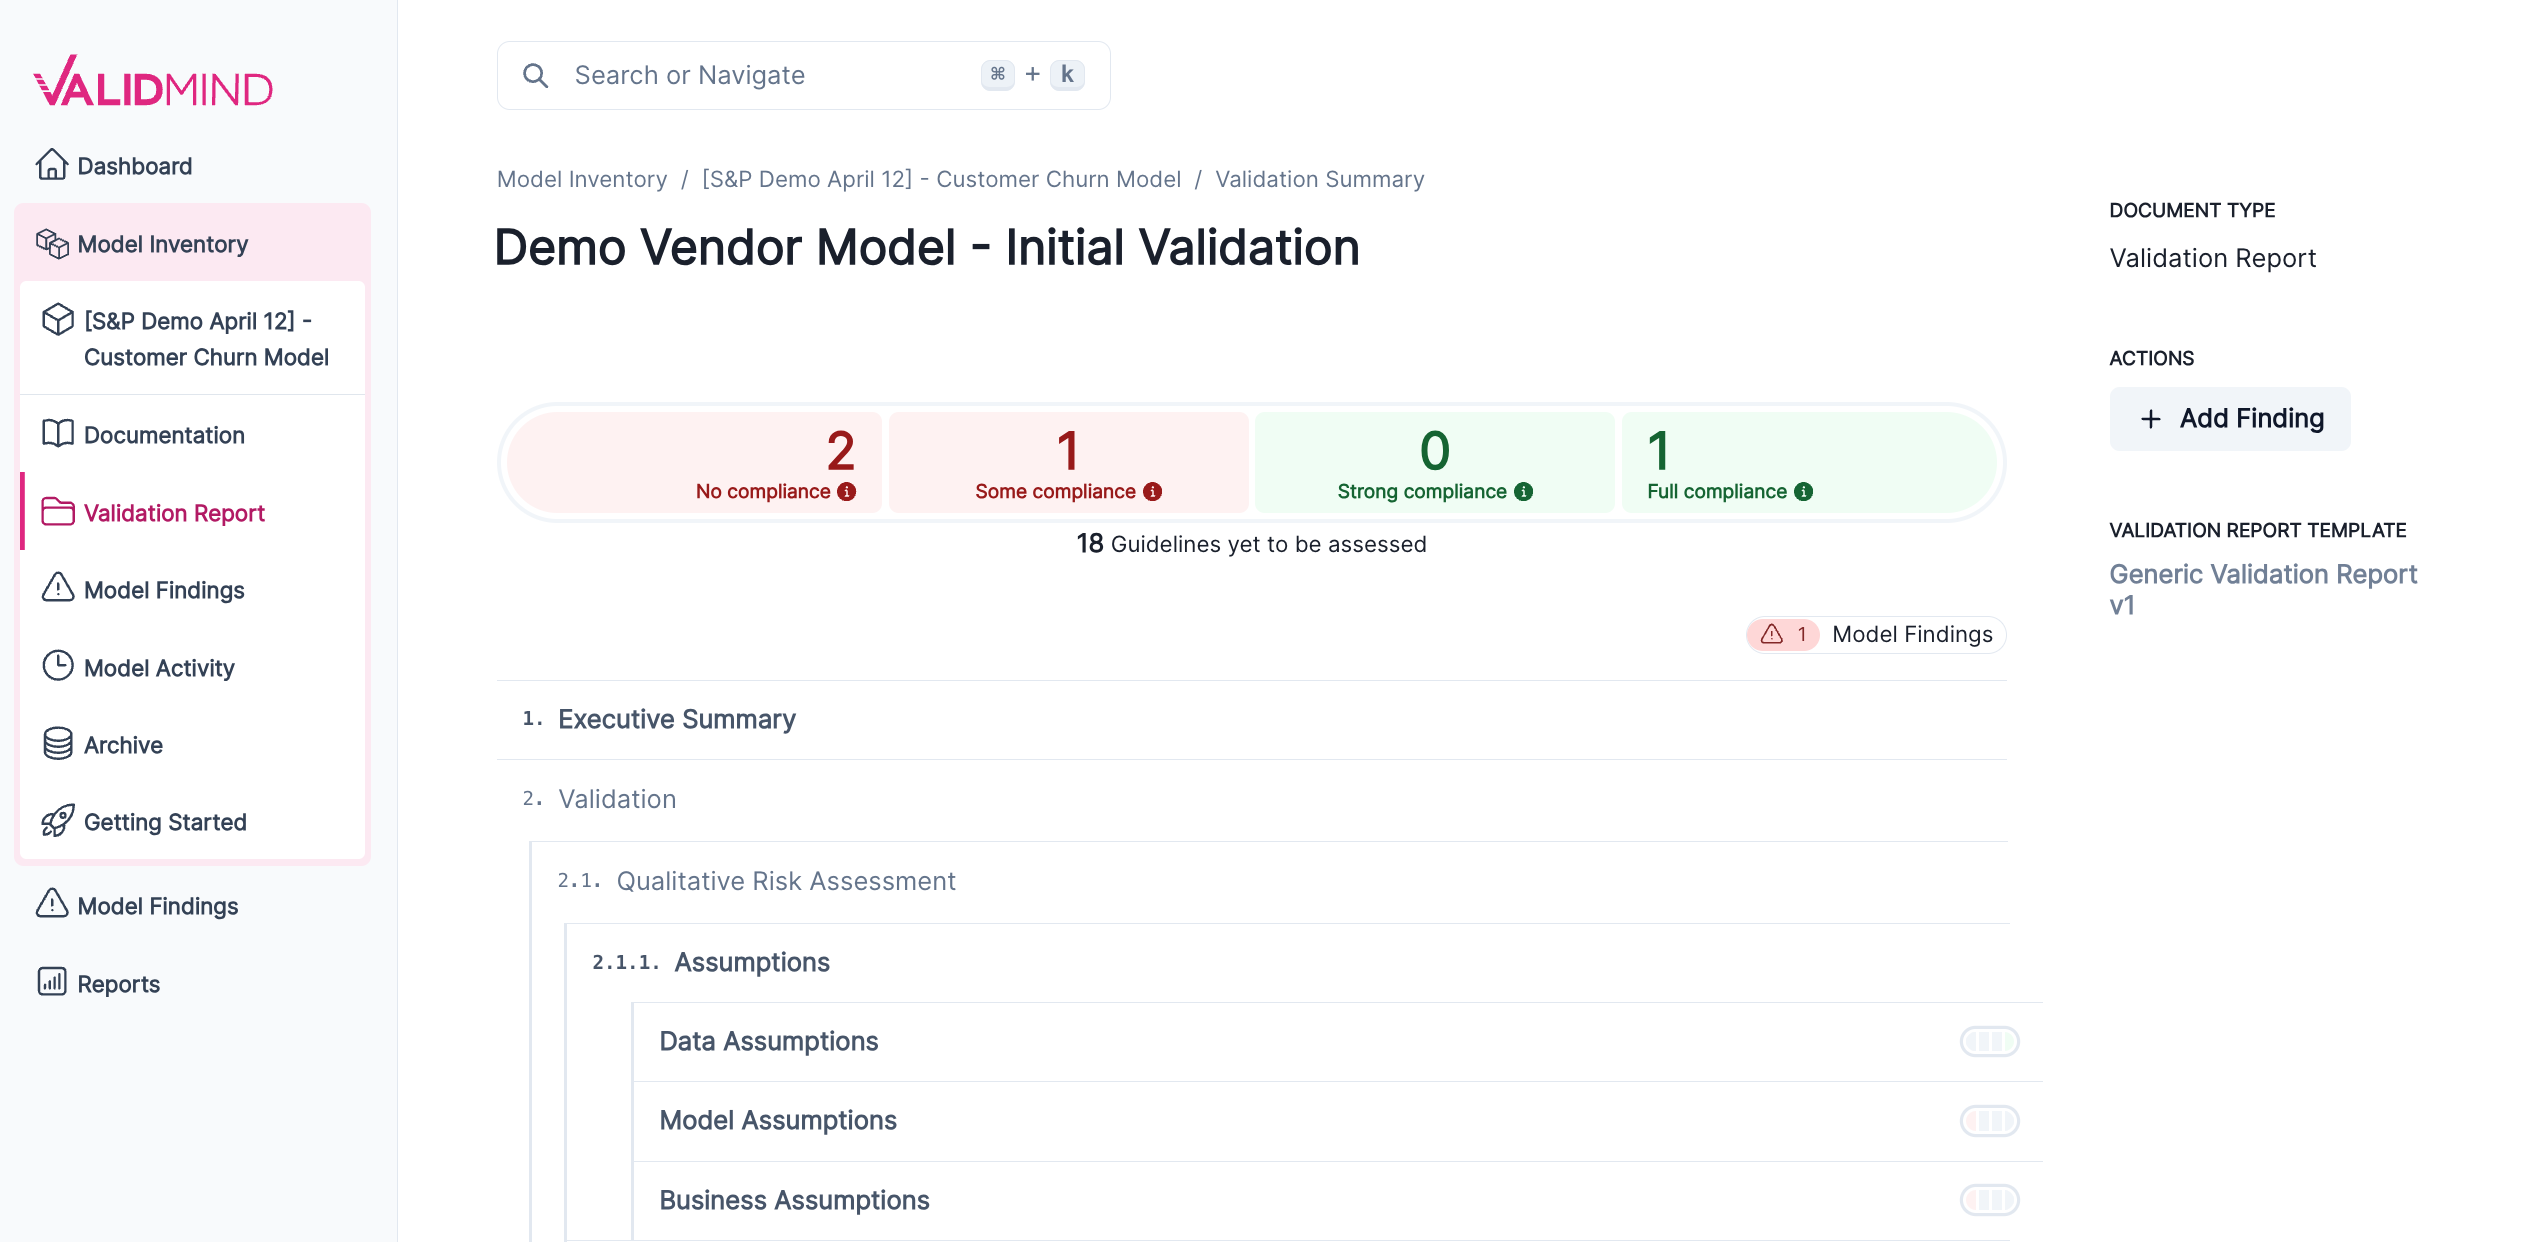The width and height of the screenshot is (2537, 1242).
Task: Open Model Activity via the clock icon
Action: 57,667
